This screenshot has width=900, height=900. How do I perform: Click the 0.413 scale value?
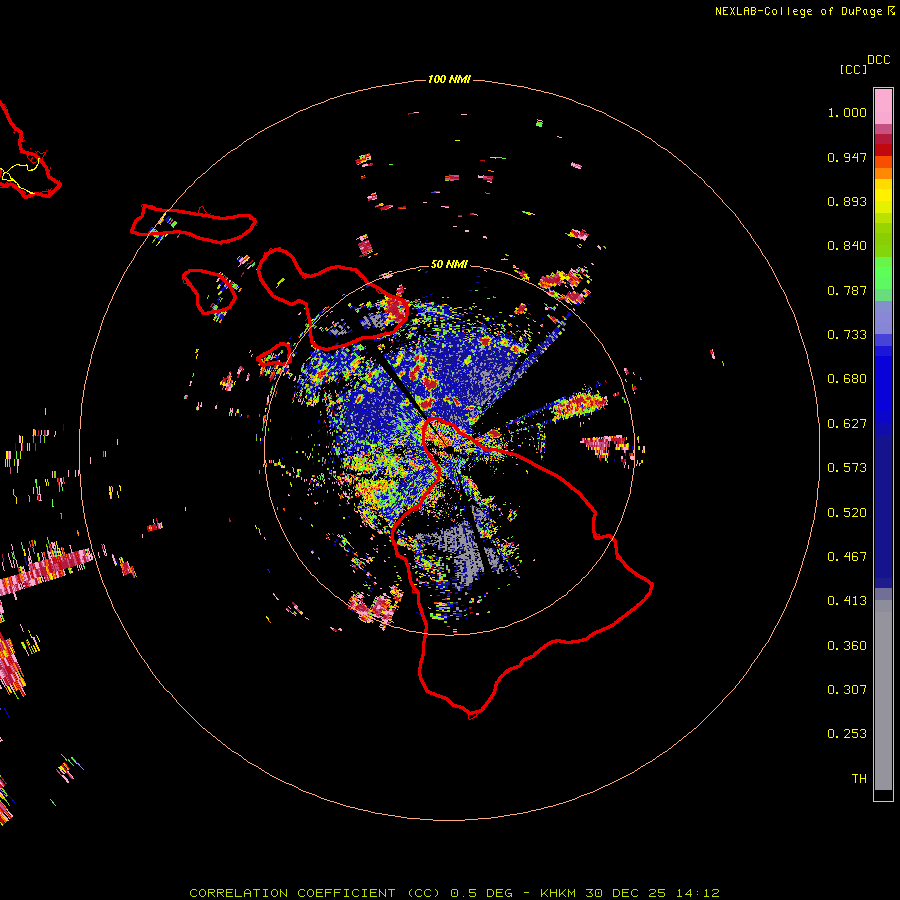click(847, 601)
